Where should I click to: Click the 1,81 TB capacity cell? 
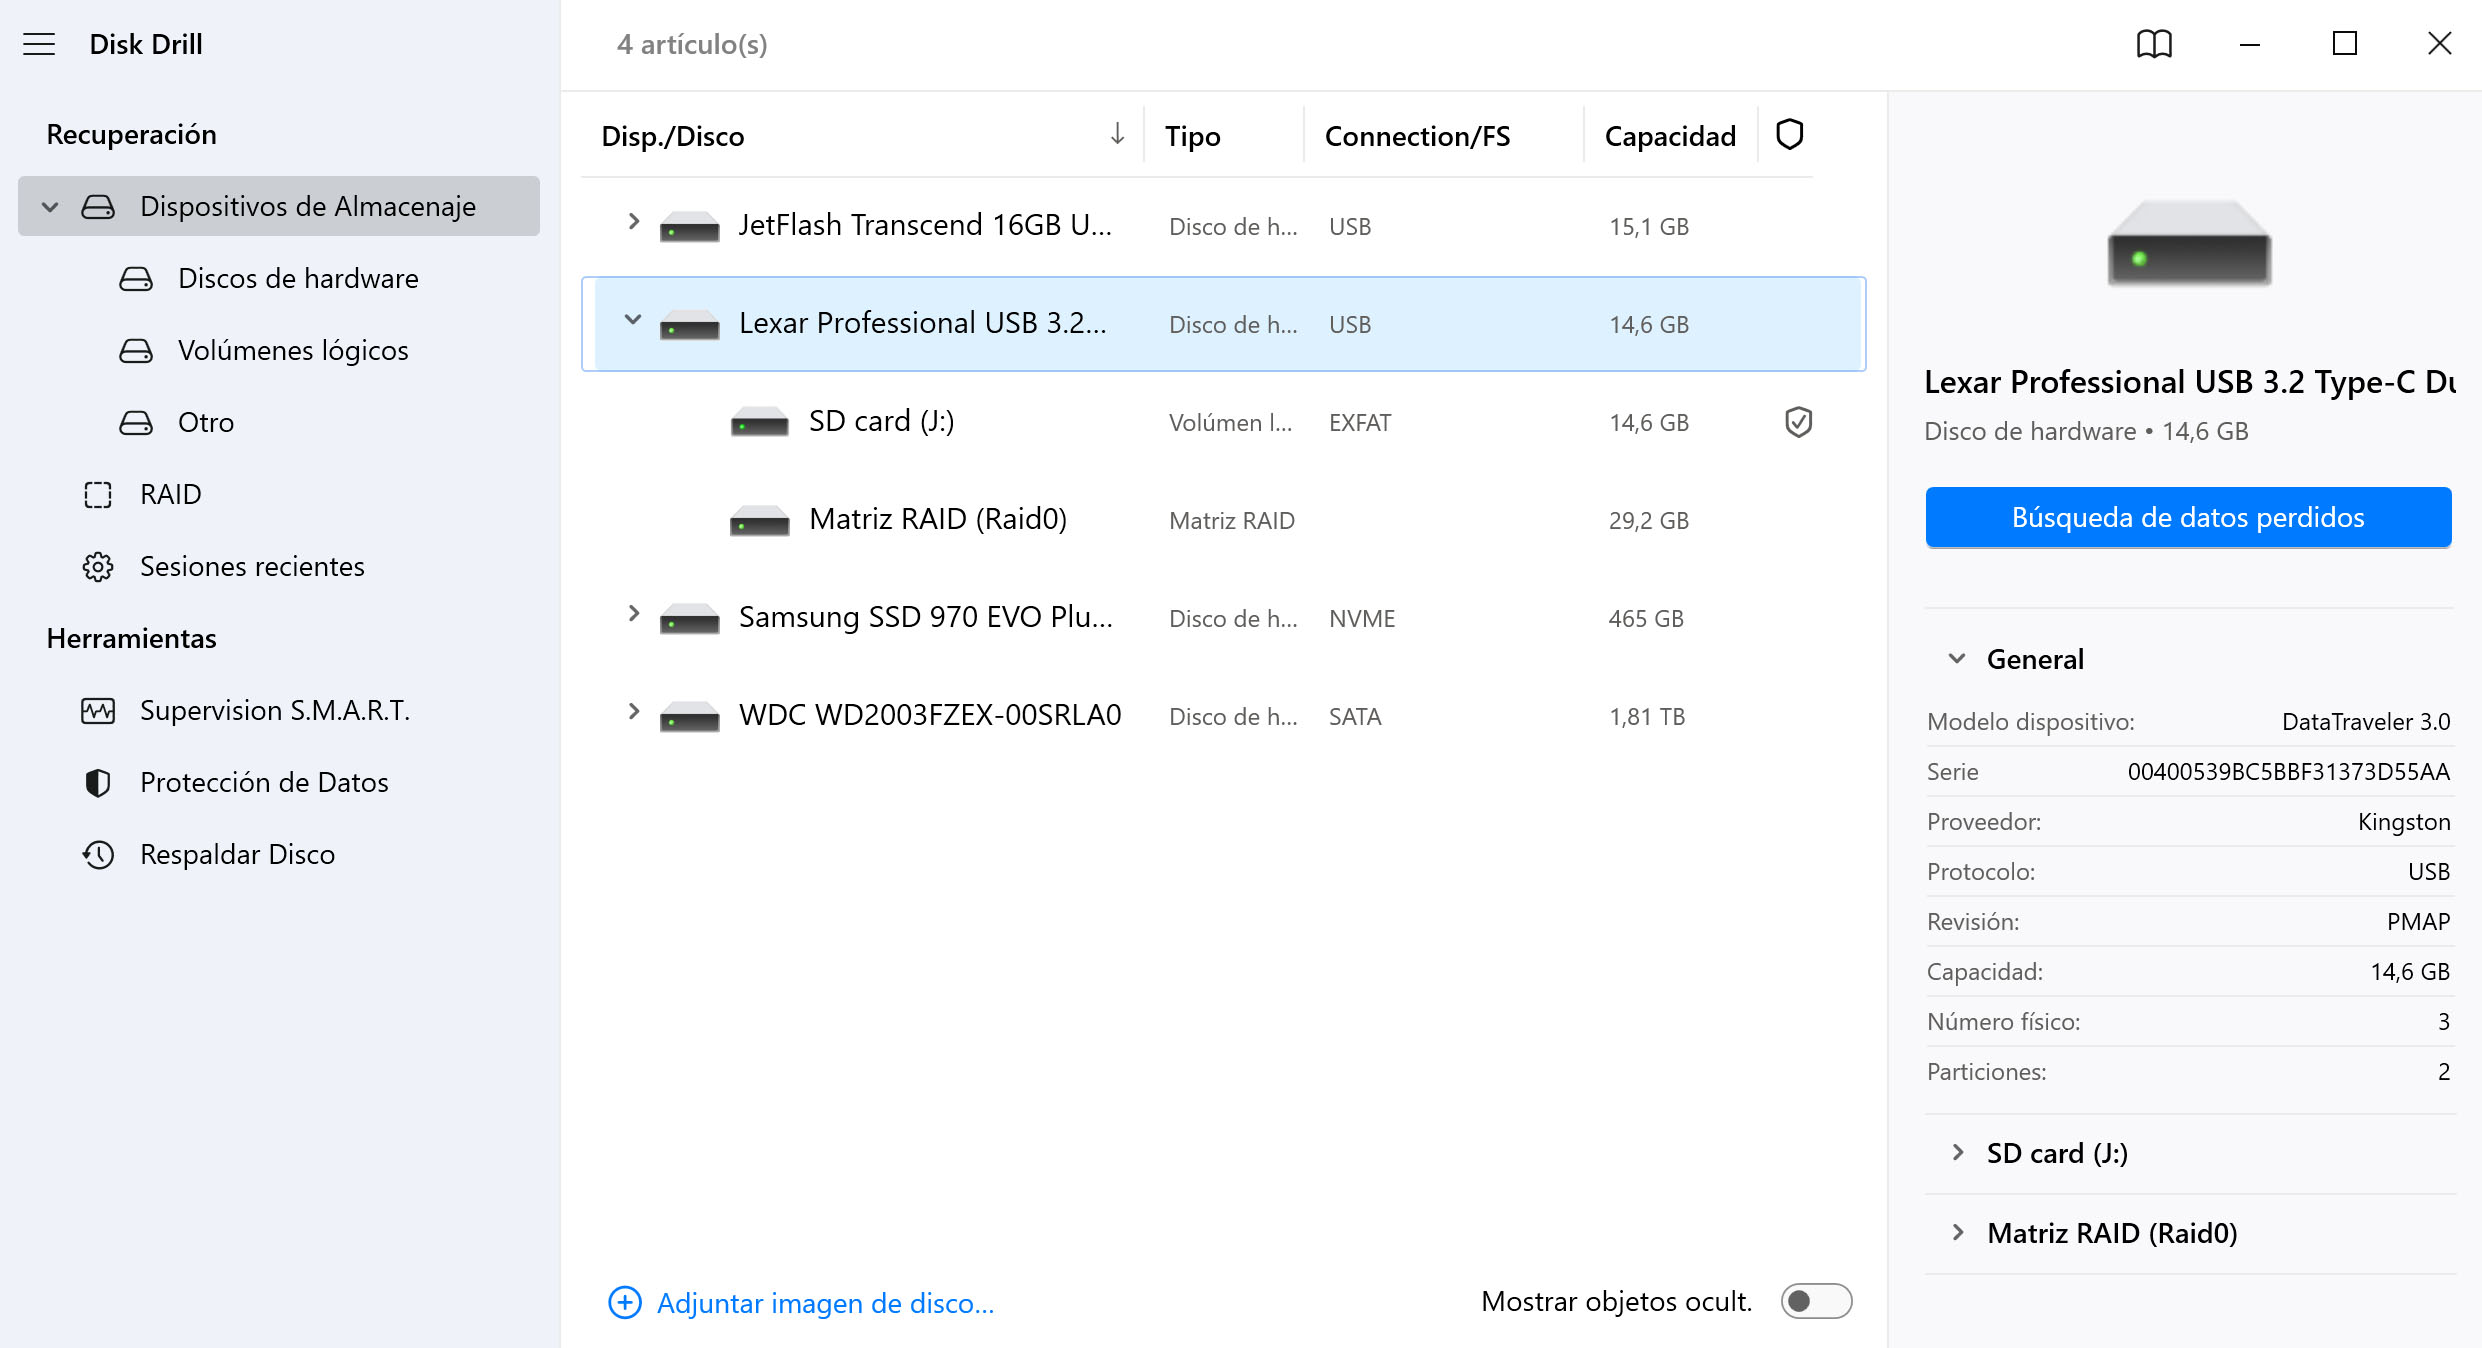tap(1646, 716)
